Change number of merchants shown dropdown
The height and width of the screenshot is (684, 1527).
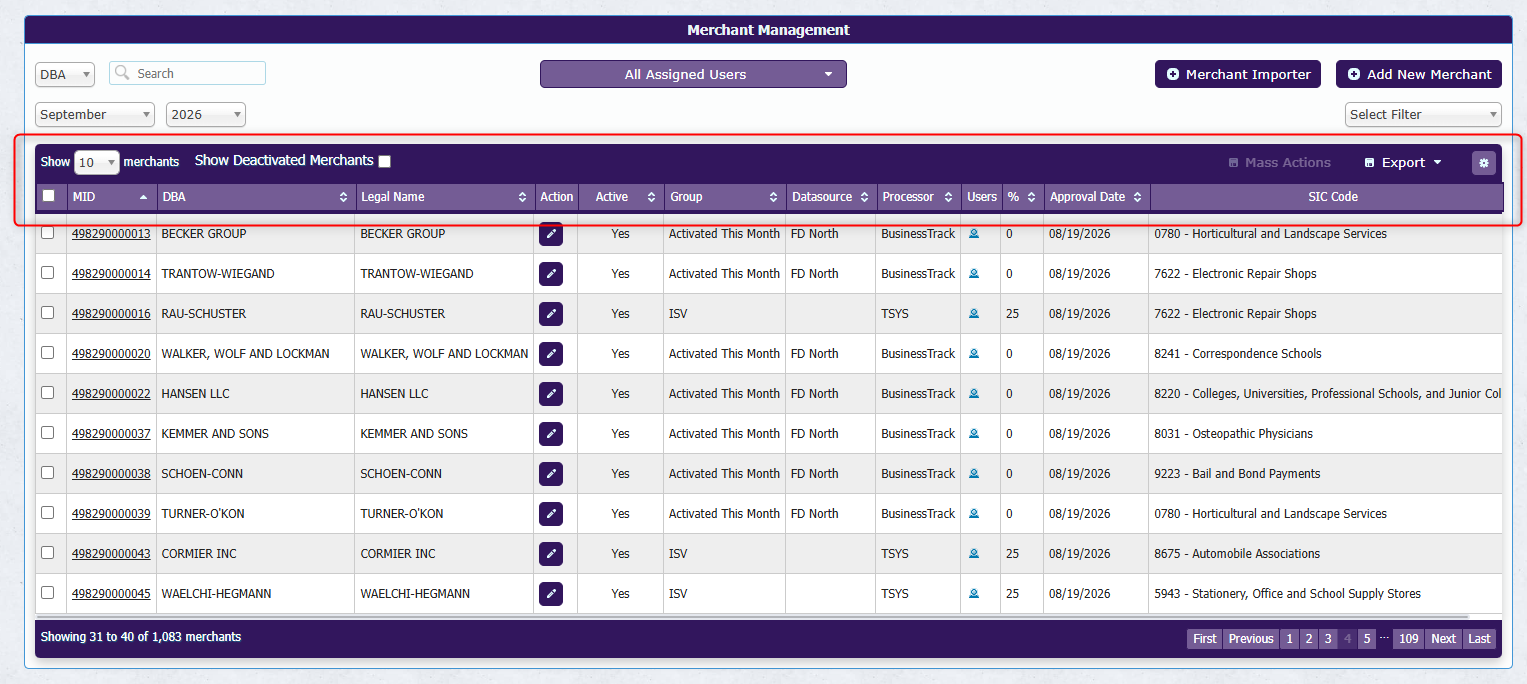pos(97,162)
